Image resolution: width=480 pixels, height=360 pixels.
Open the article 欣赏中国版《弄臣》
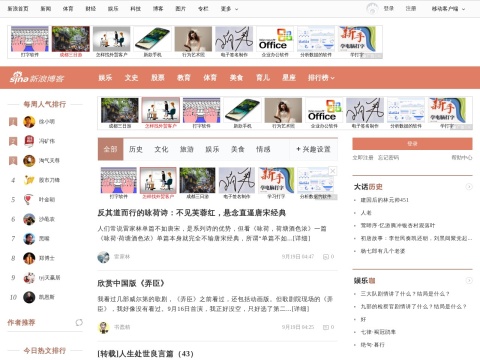[131, 283]
